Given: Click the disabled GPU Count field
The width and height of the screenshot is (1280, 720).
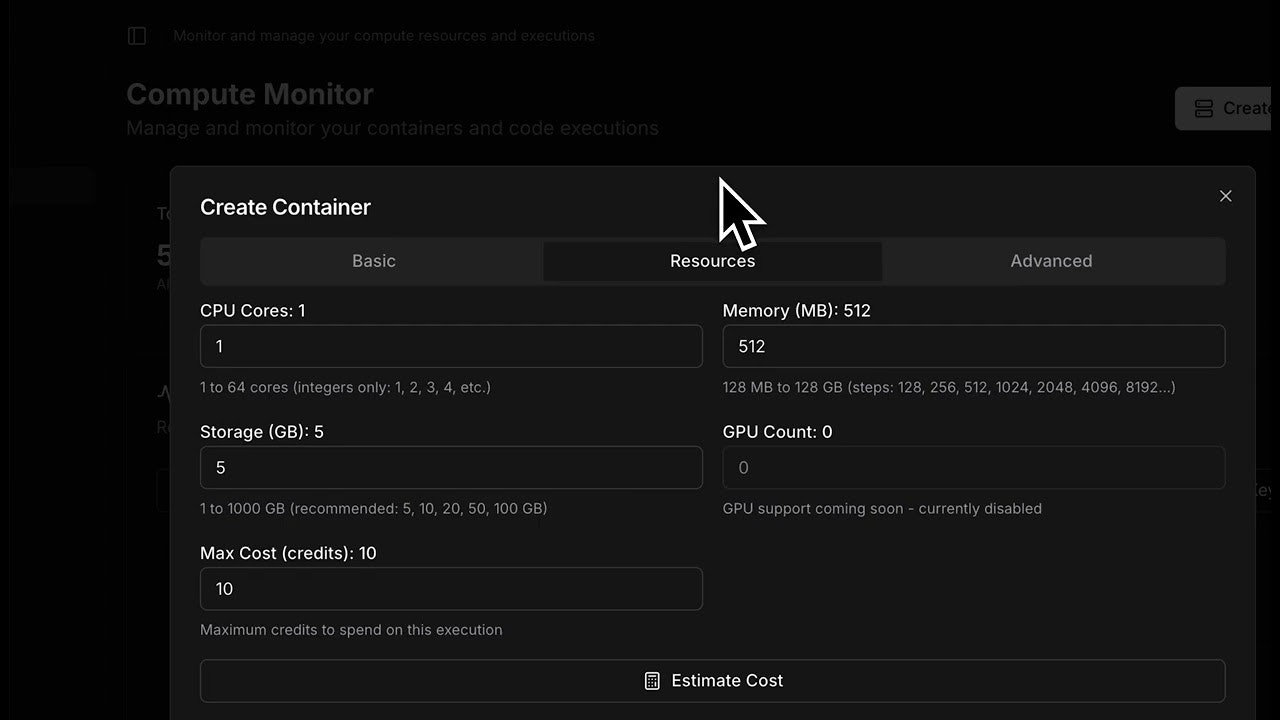Looking at the screenshot, I should 973,468.
